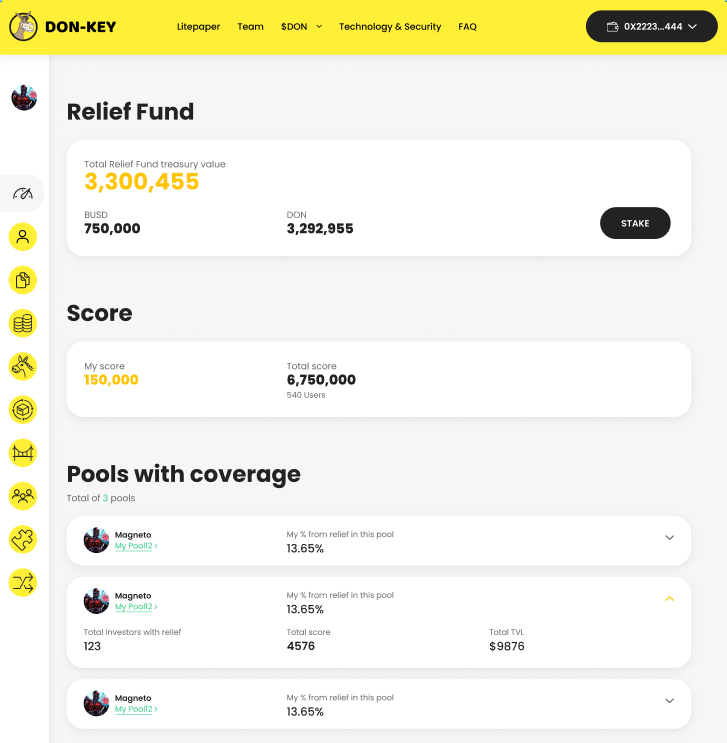Viewport: 727px width, 743px height.
Task: Expand the third Magneto pool row
Action: point(669,701)
